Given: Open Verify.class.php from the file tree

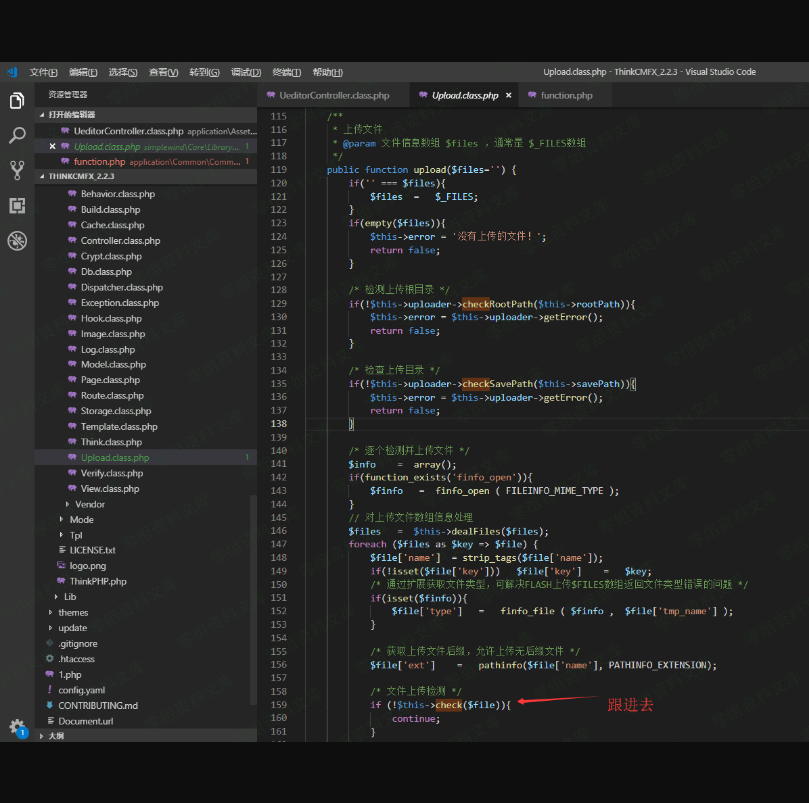Looking at the screenshot, I should pyautogui.click(x=111, y=473).
